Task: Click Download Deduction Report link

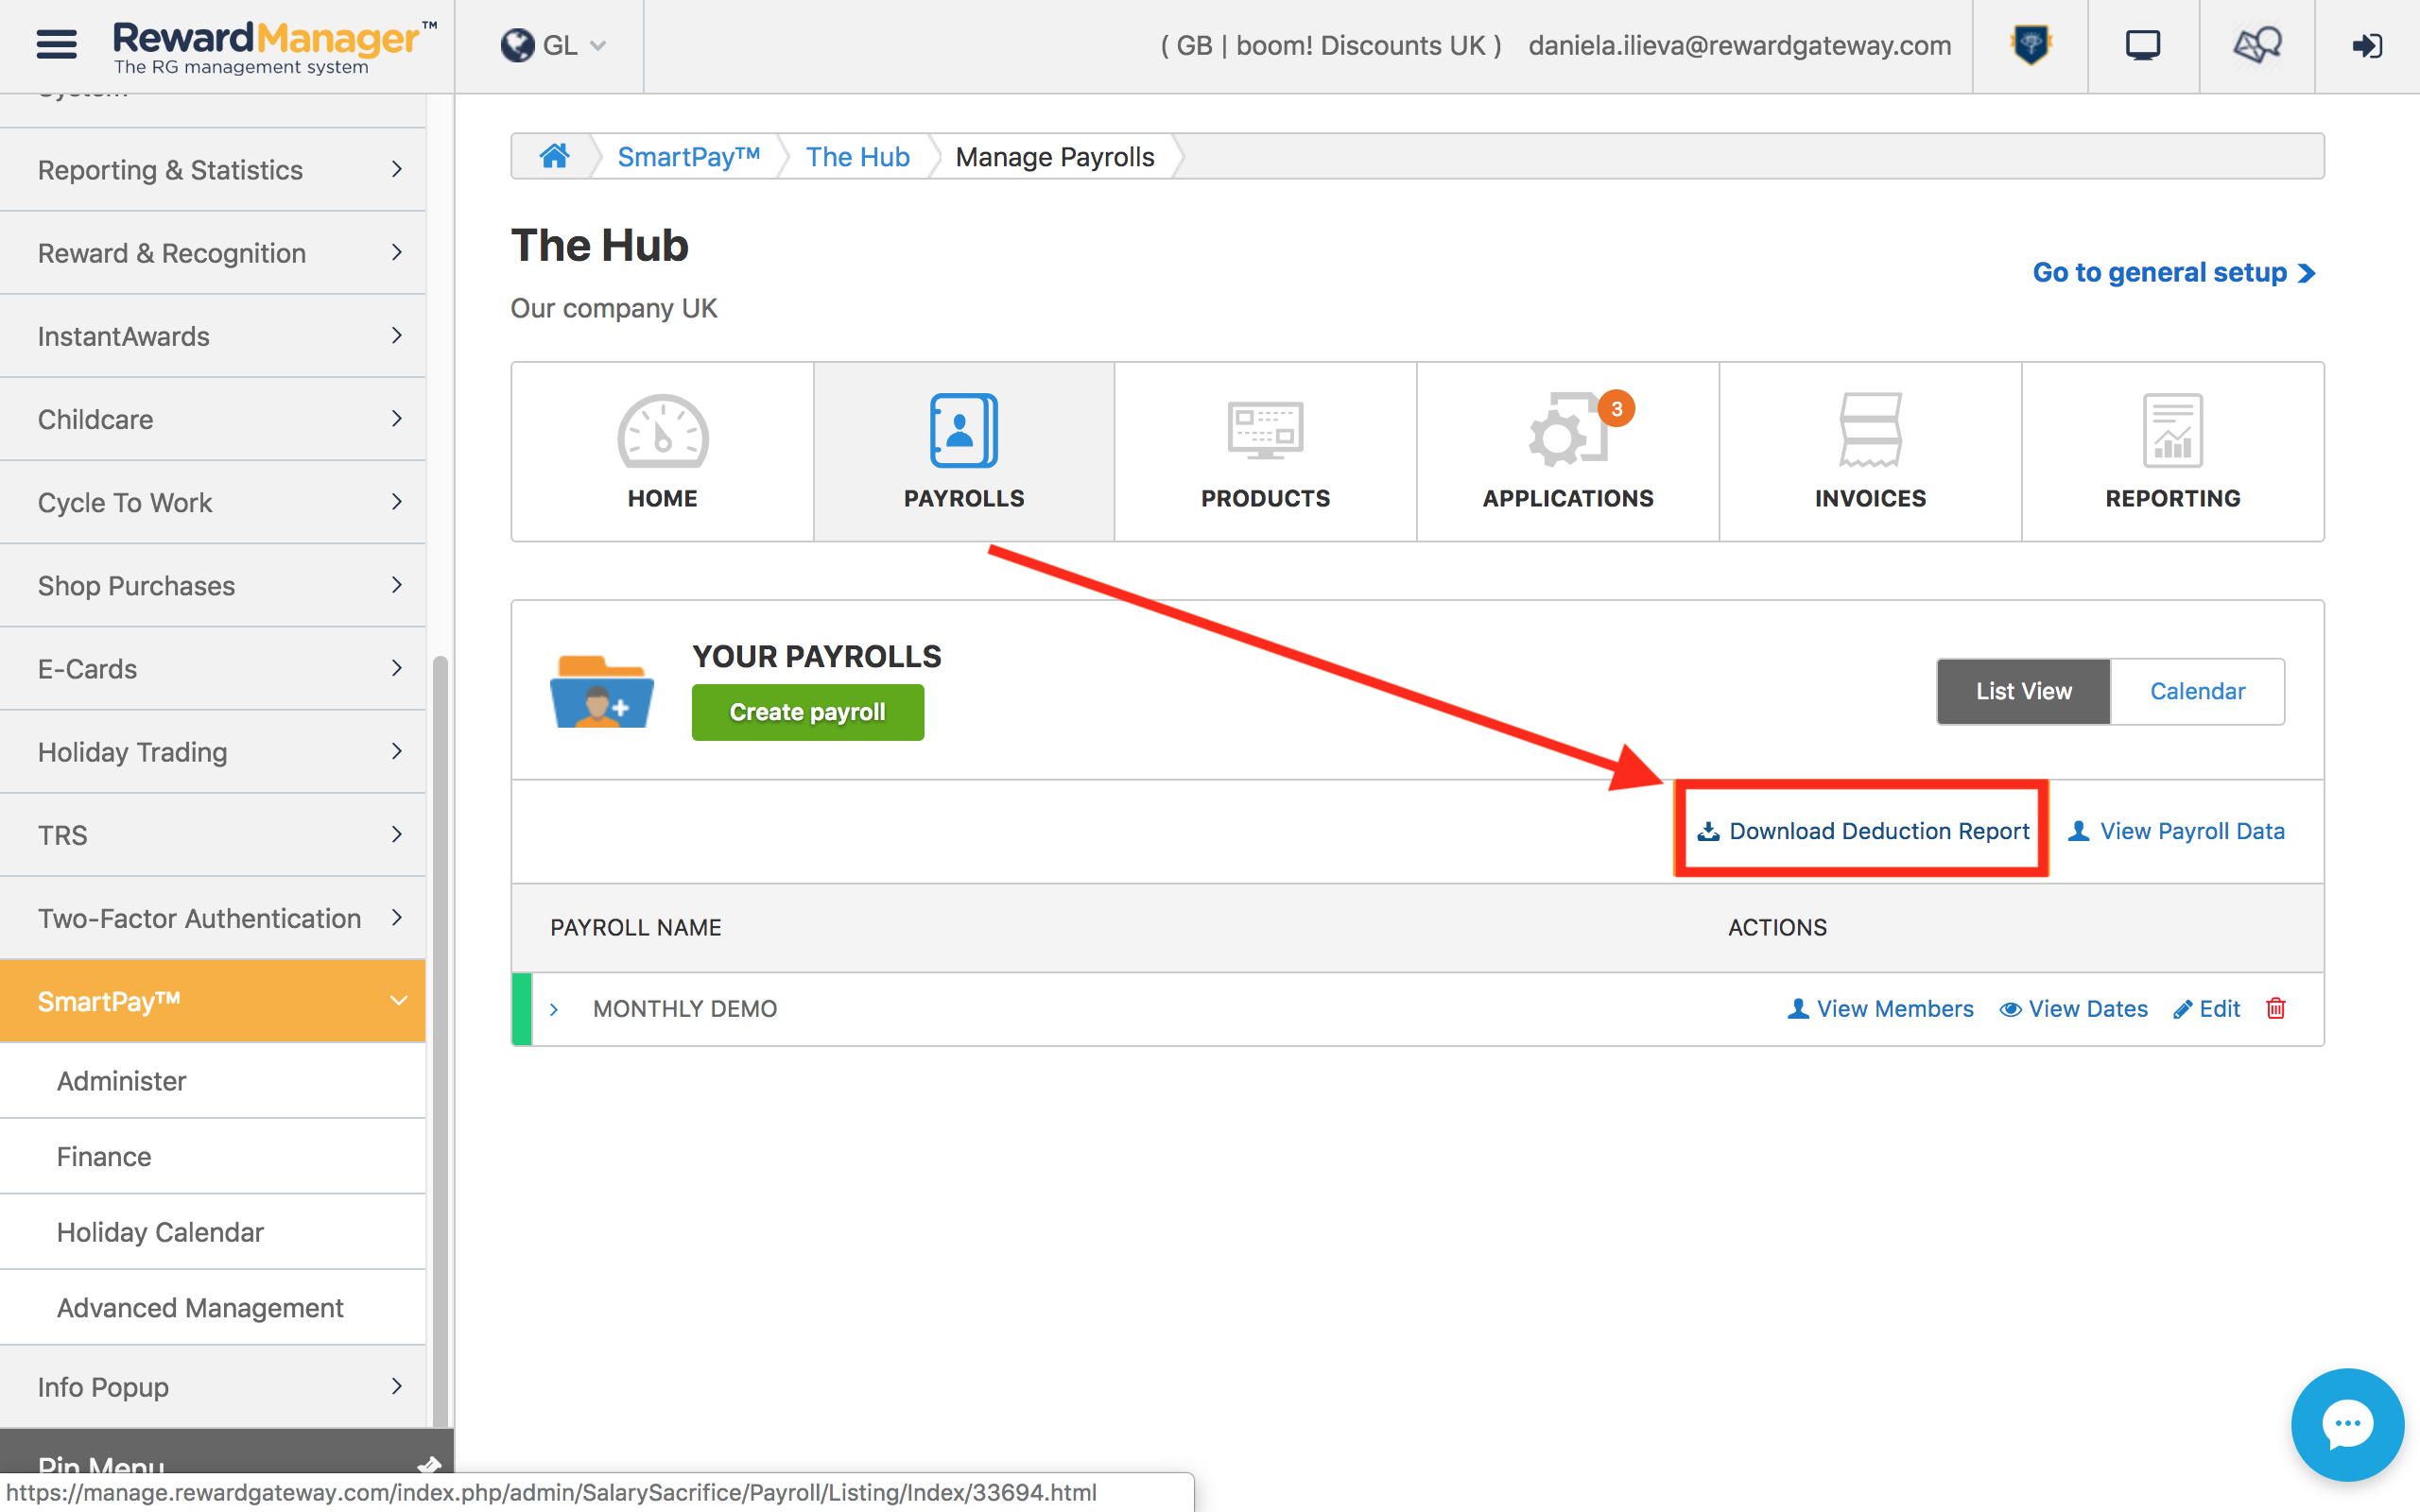Action: 1863,831
